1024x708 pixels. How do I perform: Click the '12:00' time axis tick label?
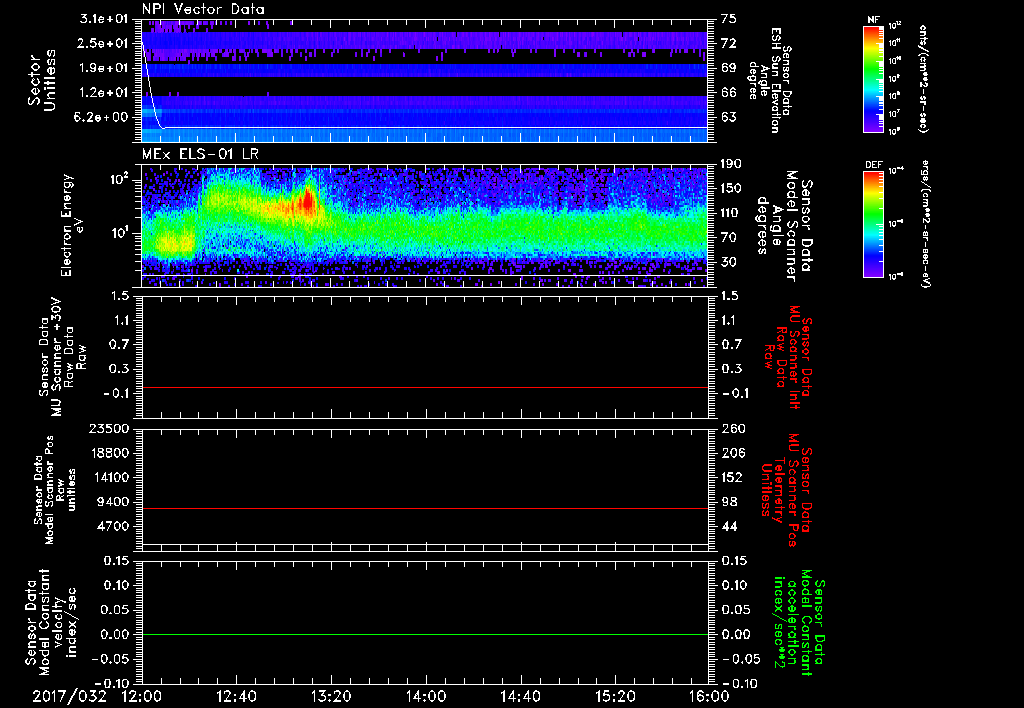pos(142,696)
